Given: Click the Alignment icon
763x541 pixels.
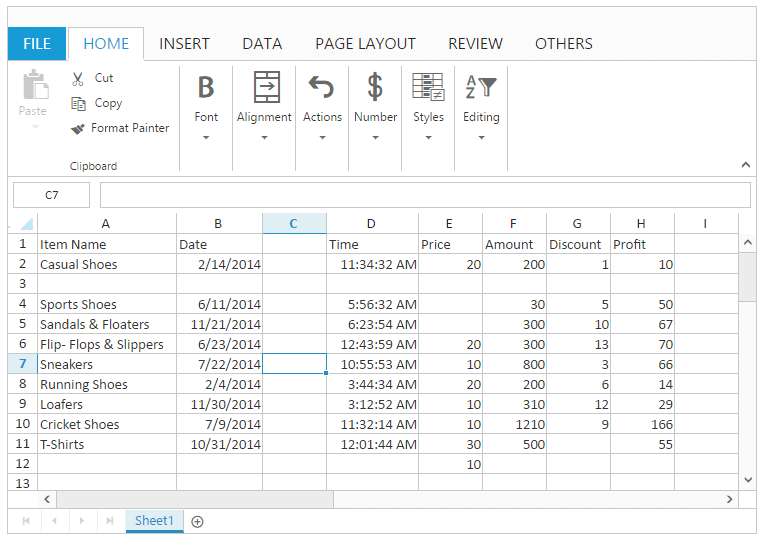Looking at the screenshot, I should pyautogui.click(x=266, y=88).
